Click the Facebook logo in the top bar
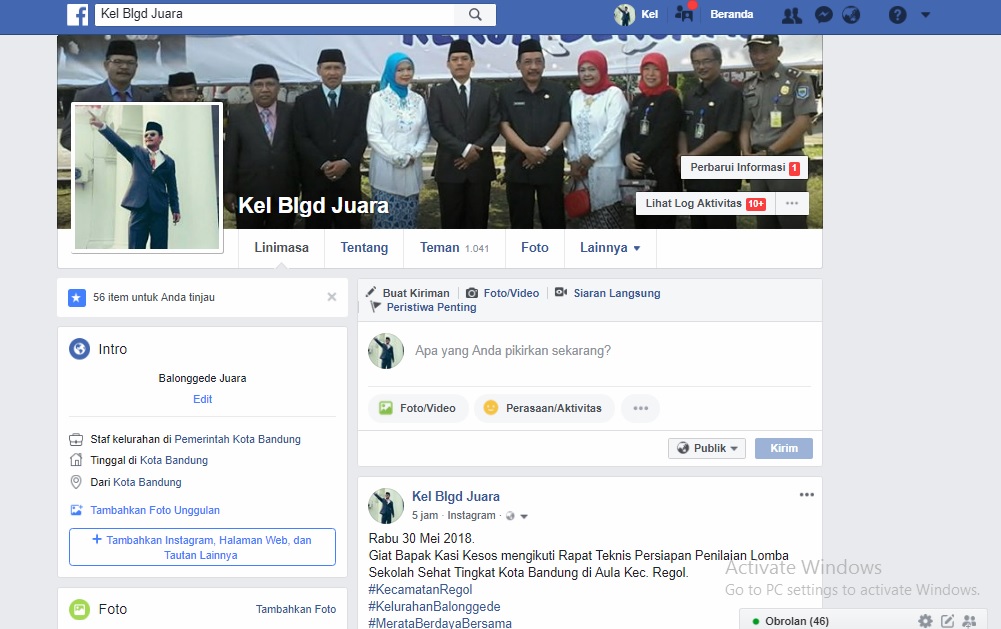 pos(77,15)
